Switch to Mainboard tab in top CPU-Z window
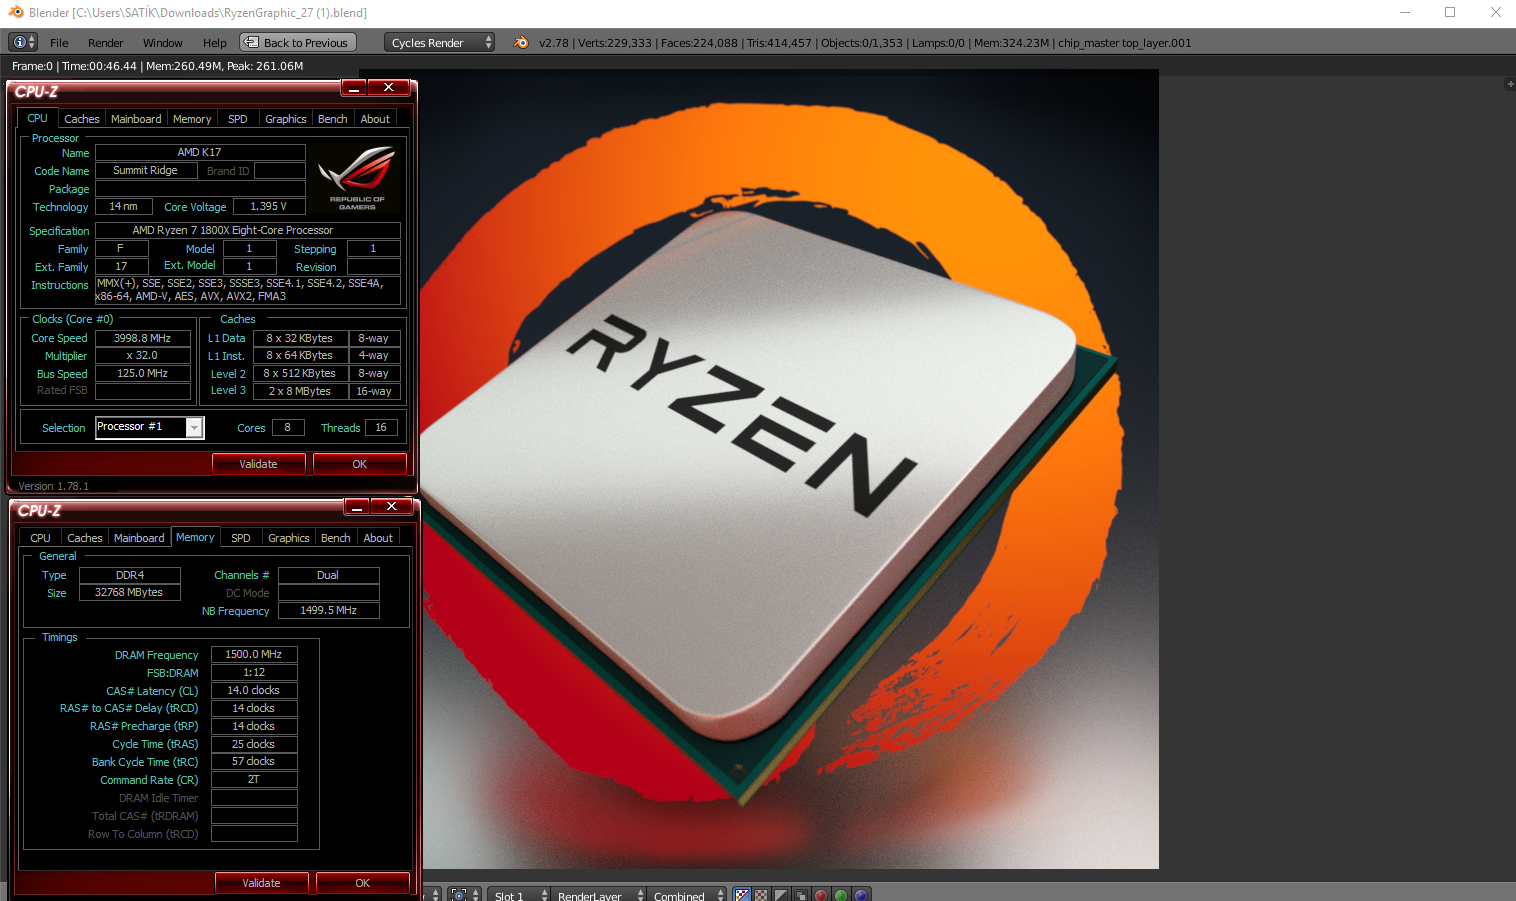This screenshot has height=901, width=1516. click(136, 119)
